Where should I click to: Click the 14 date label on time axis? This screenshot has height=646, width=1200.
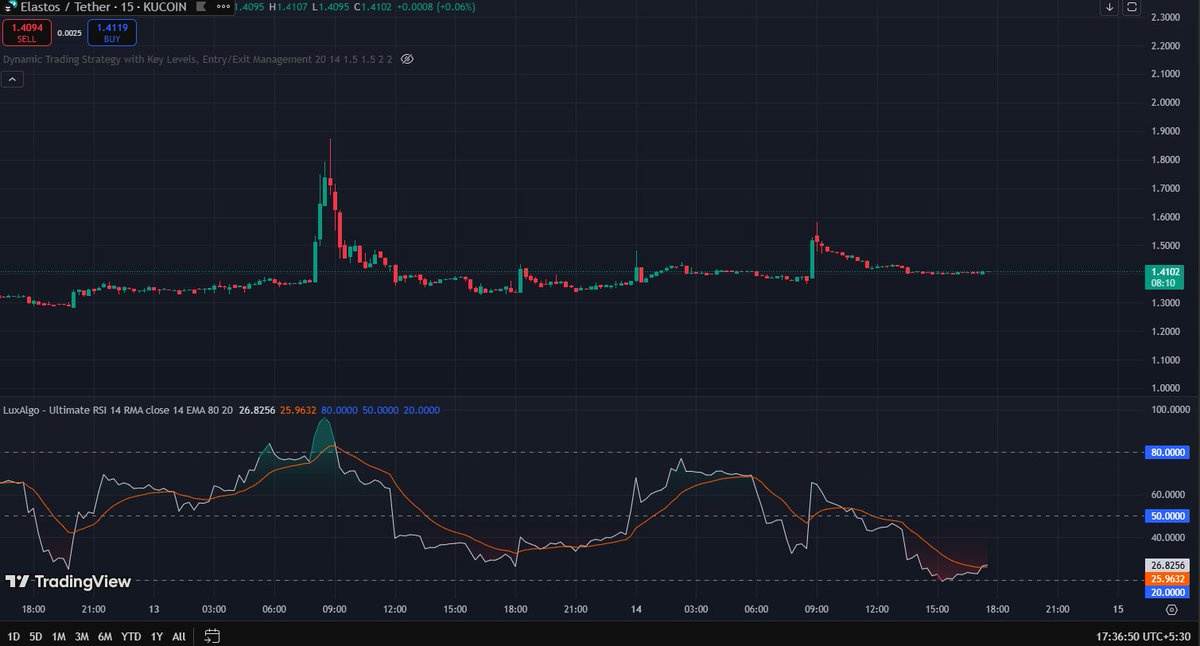(x=636, y=608)
